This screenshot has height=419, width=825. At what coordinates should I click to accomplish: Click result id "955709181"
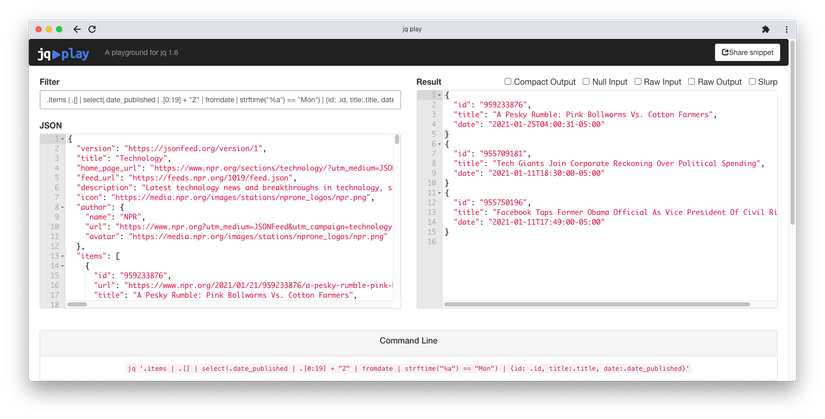(x=492, y=154)
